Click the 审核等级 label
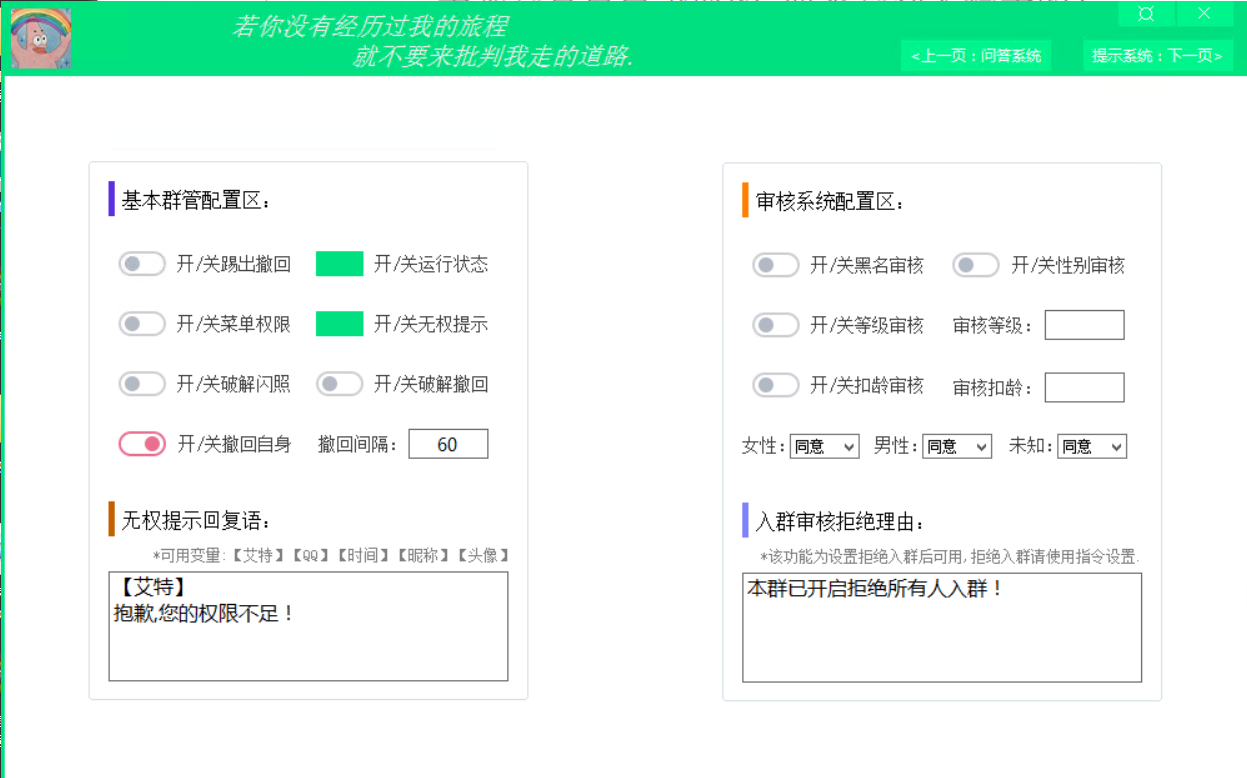 tap(993, 325)
